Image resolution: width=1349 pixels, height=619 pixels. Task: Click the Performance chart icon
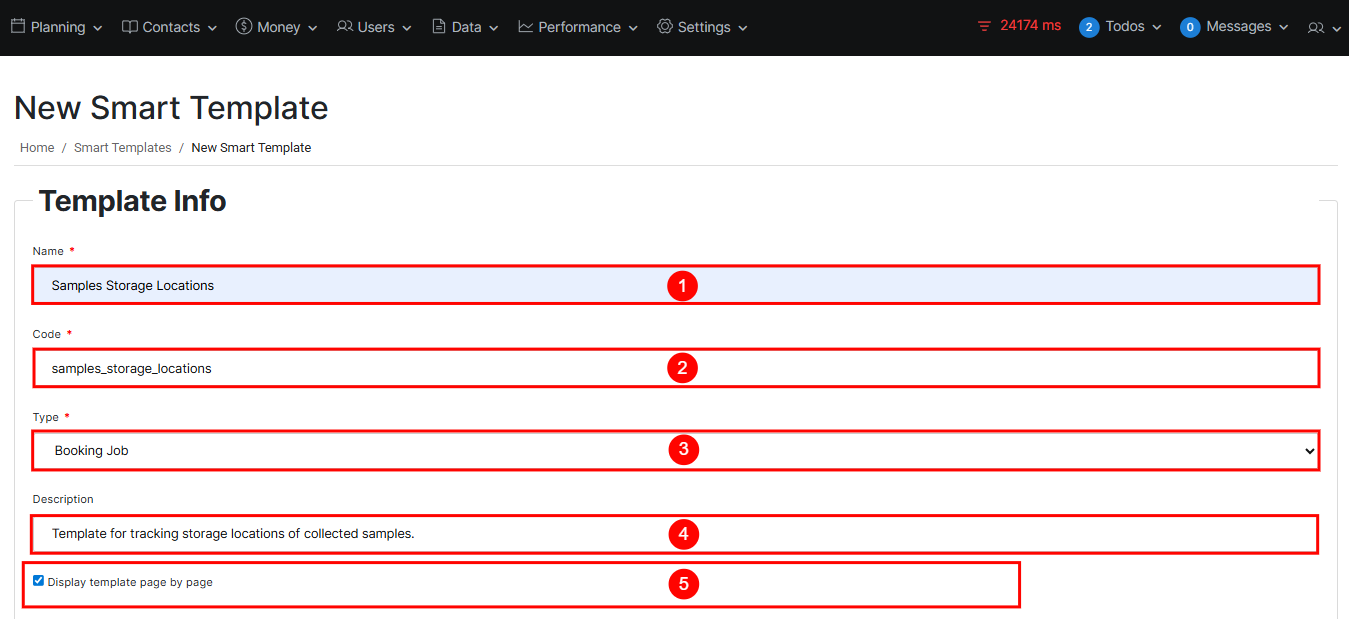526,27
